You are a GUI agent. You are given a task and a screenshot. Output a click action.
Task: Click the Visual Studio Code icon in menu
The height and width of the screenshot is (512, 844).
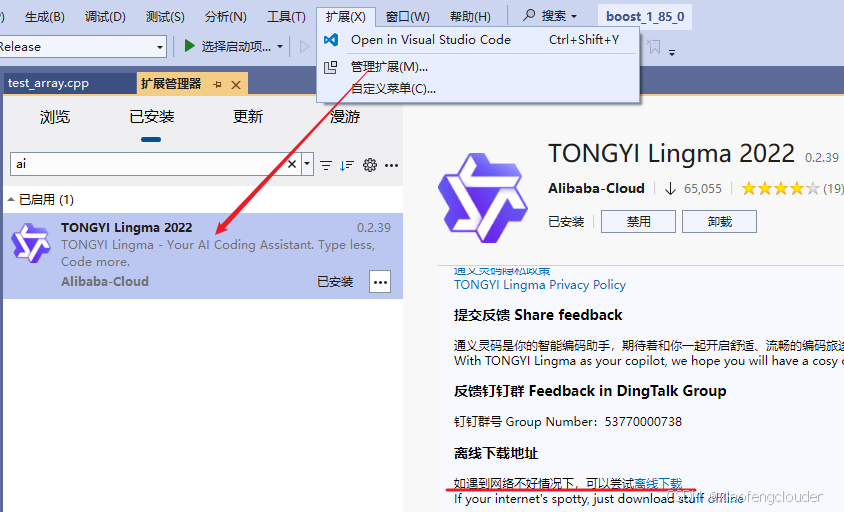331,40
